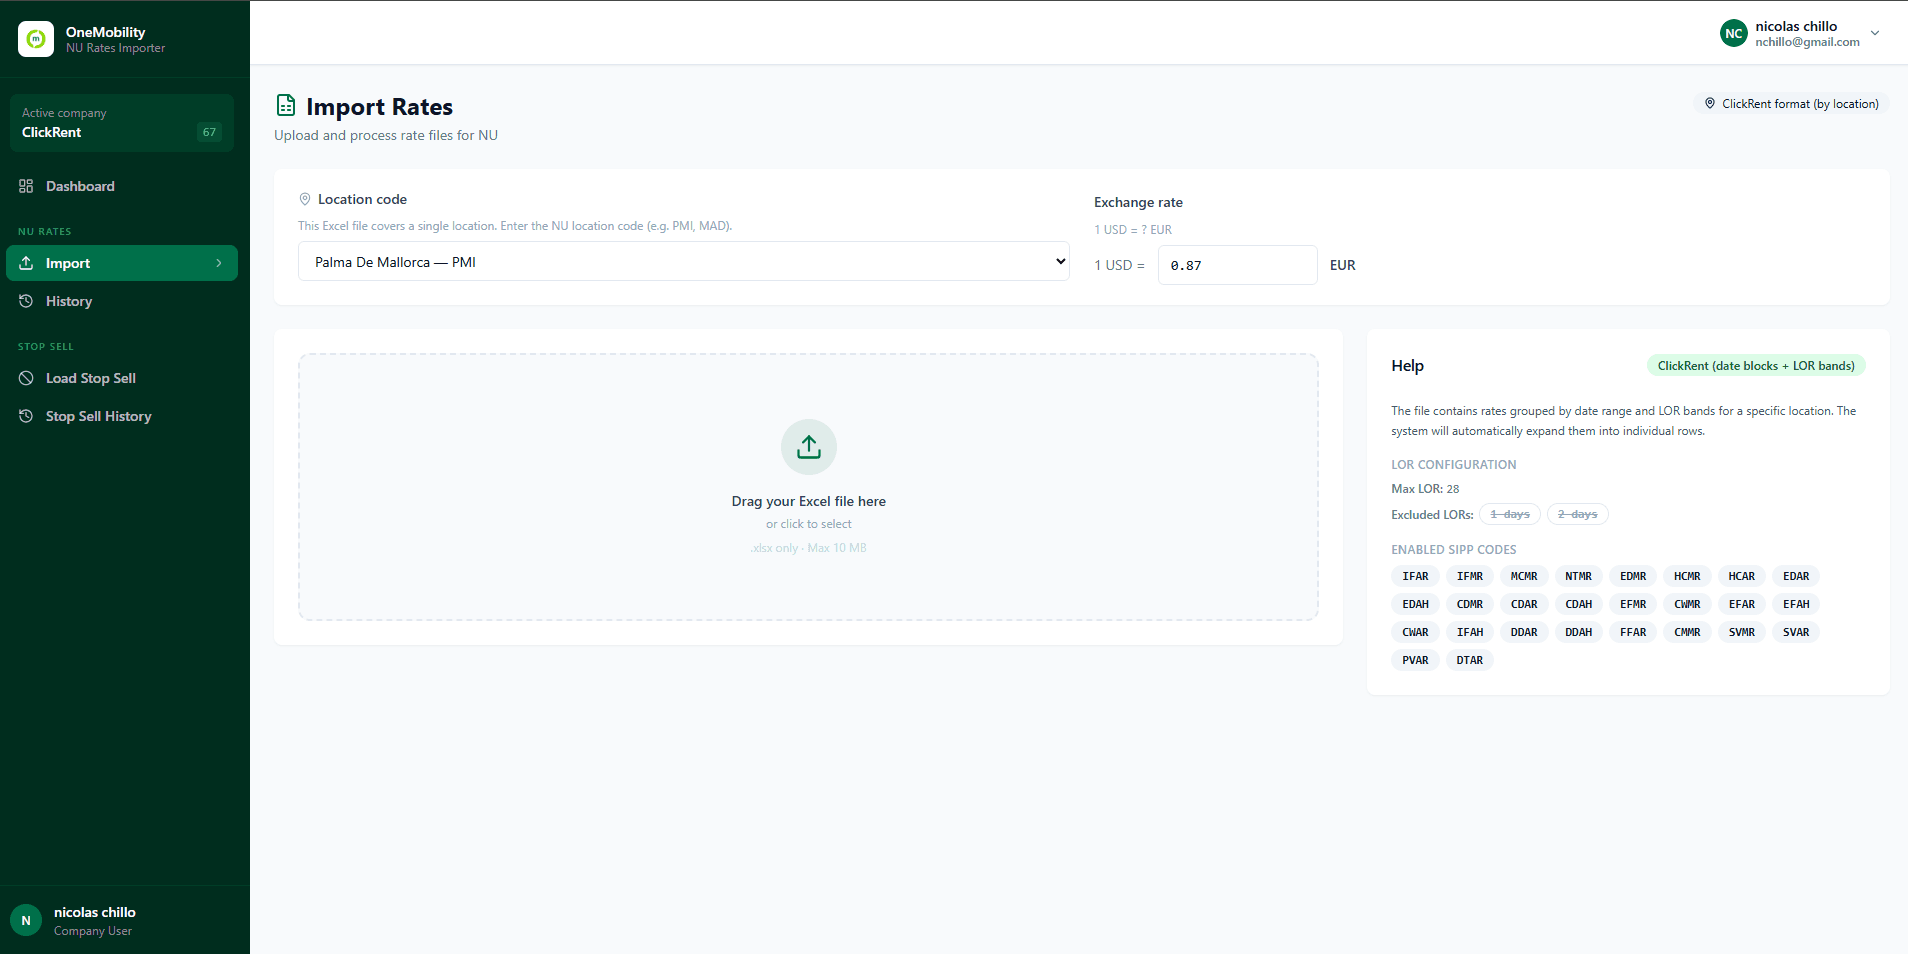Image resolution: width=1908 pixels, height=954 pixels.
Task: Open the Import menu item
Action: pyautogui.click(x=122, y=263)
